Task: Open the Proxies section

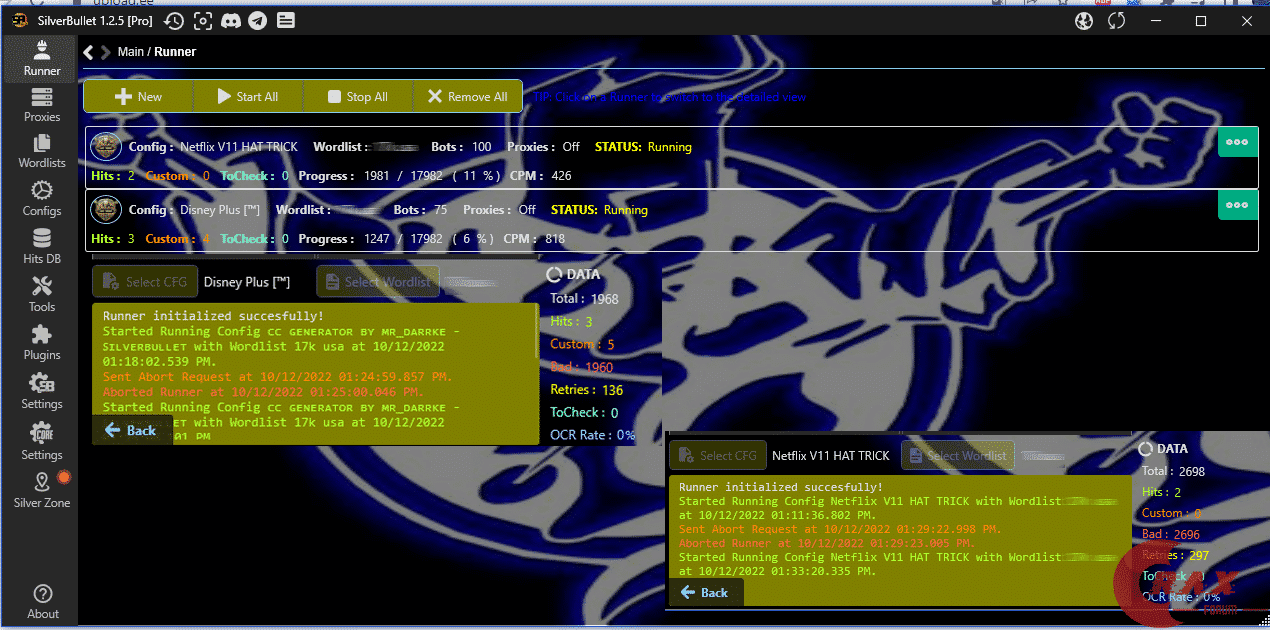Action: click(x=41, y=105)
